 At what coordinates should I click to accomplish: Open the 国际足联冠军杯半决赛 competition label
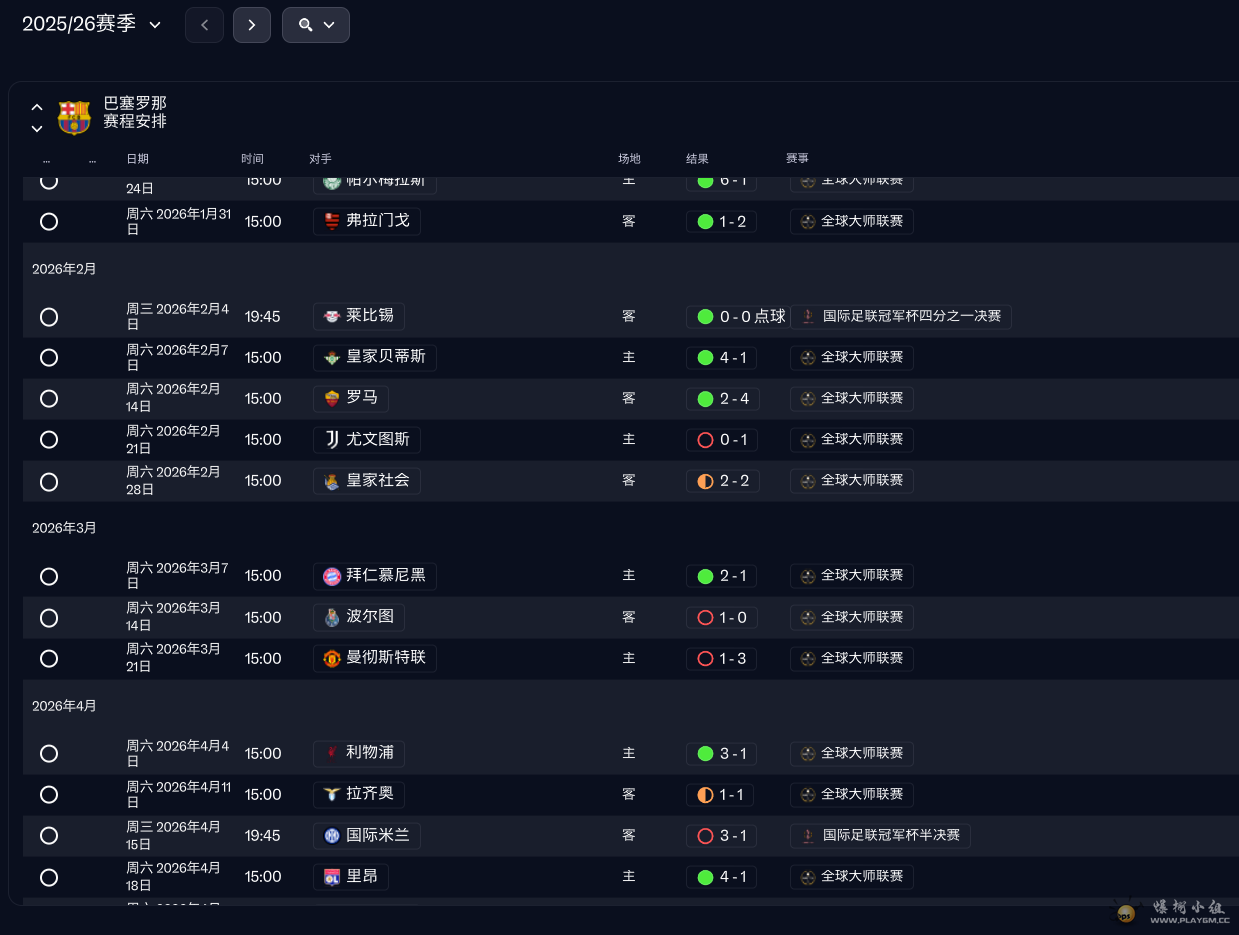(x=880, y=836)
